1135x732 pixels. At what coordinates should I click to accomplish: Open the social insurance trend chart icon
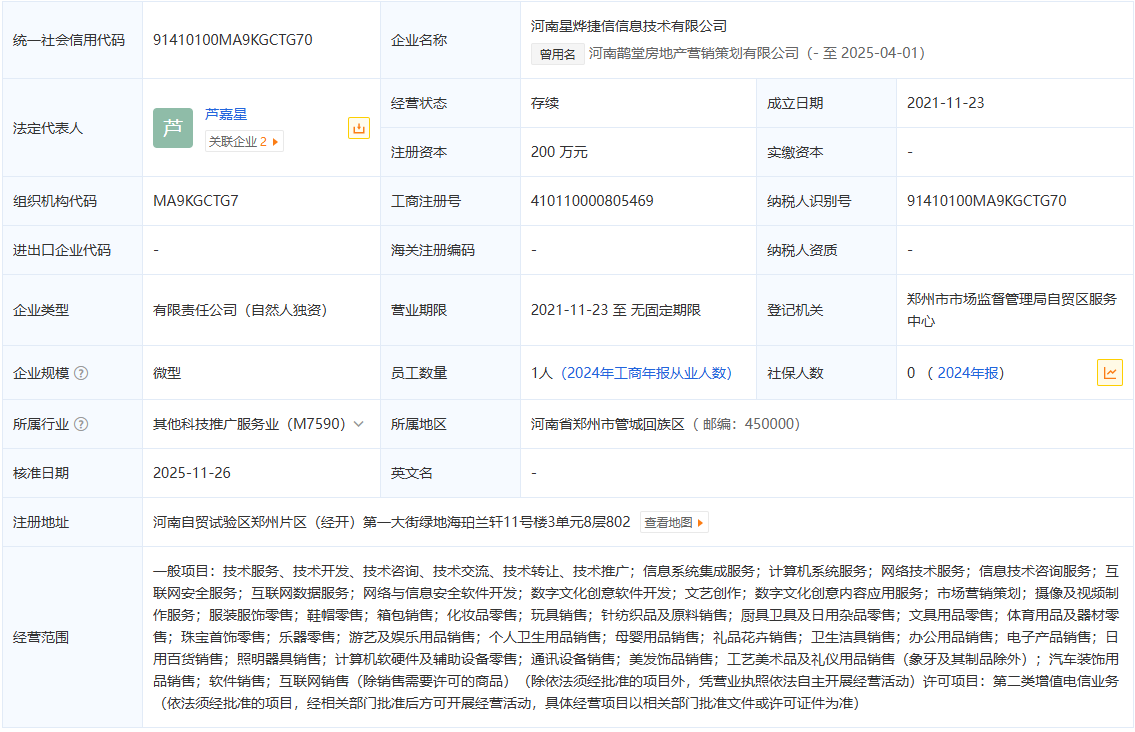[x=1109, y=373]
